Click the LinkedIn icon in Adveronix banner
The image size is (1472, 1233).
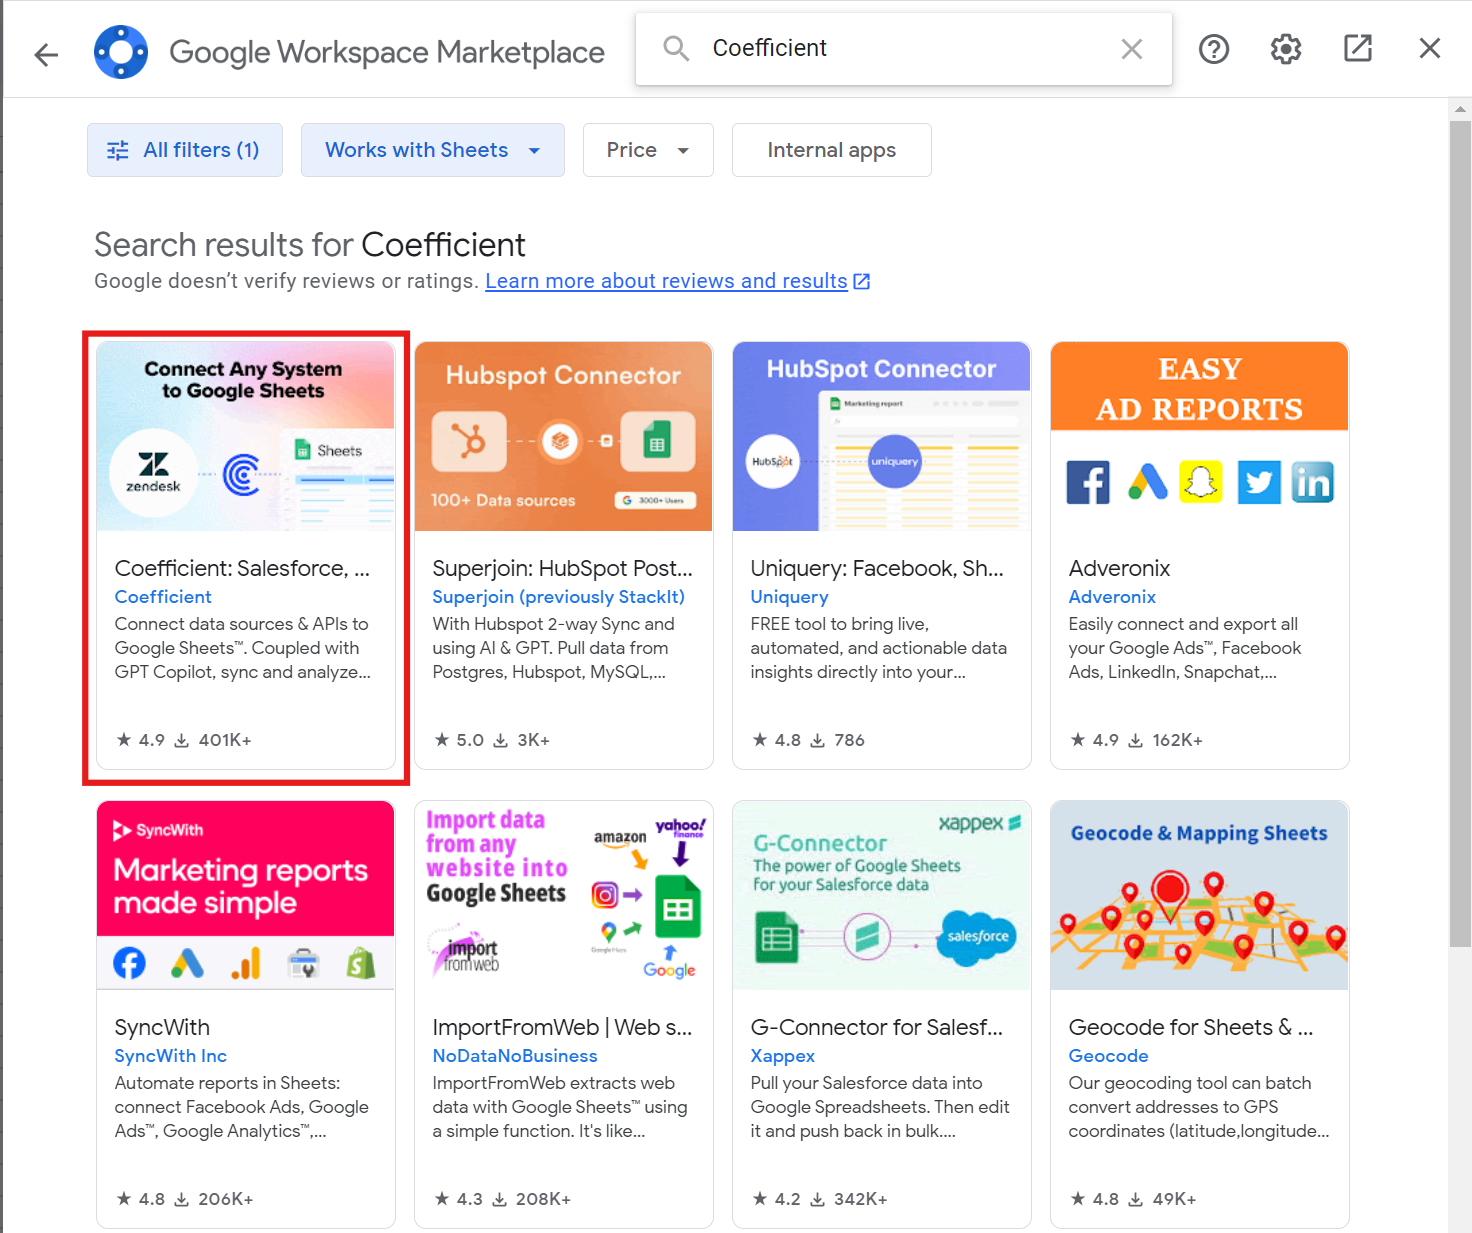tap(1312, 483)
